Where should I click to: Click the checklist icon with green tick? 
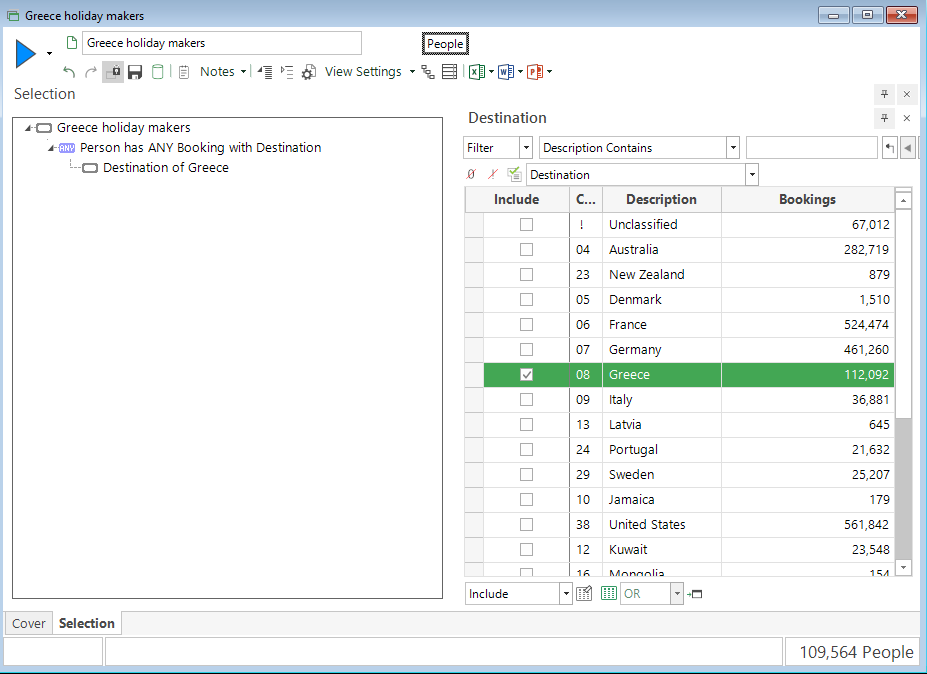[514, 174]
